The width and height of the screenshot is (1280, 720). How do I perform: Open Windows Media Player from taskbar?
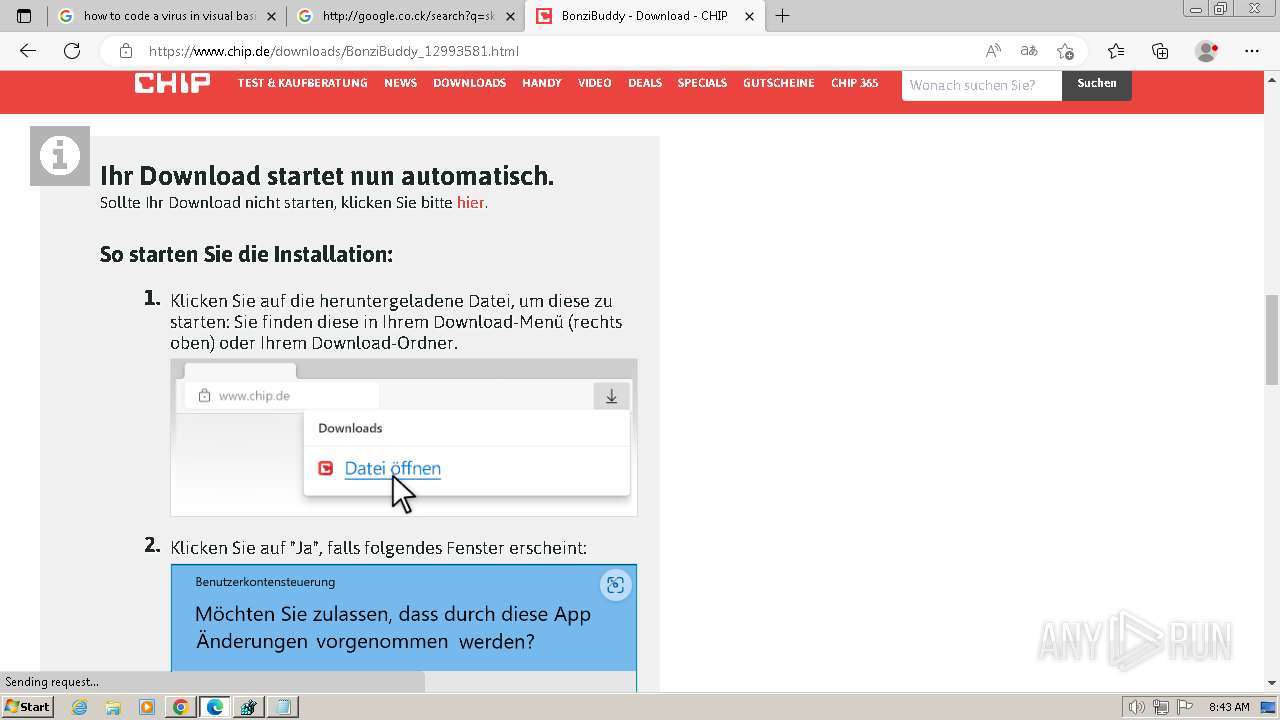point(147,707)
